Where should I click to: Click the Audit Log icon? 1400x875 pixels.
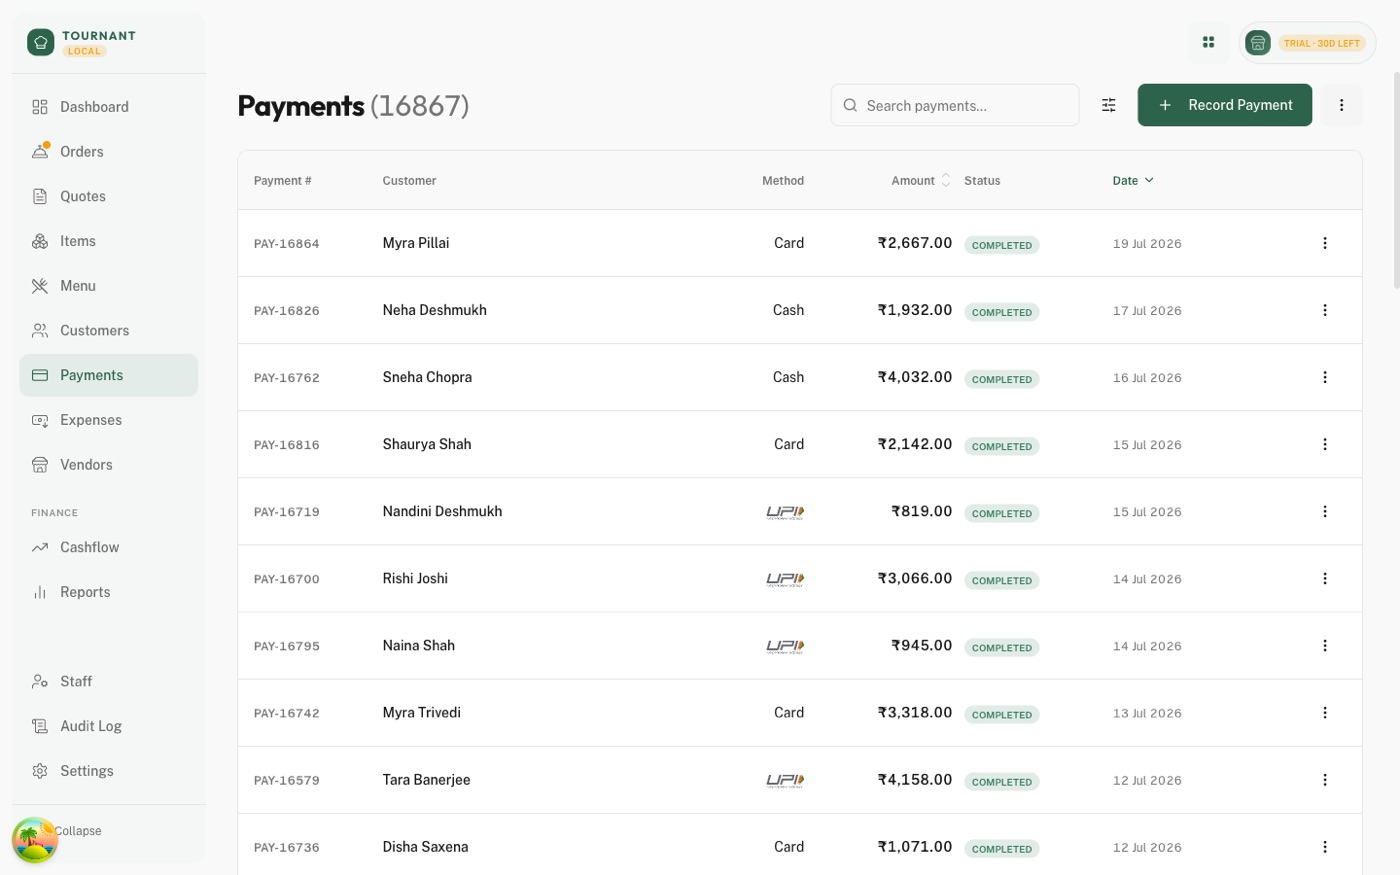click(40, 726)
